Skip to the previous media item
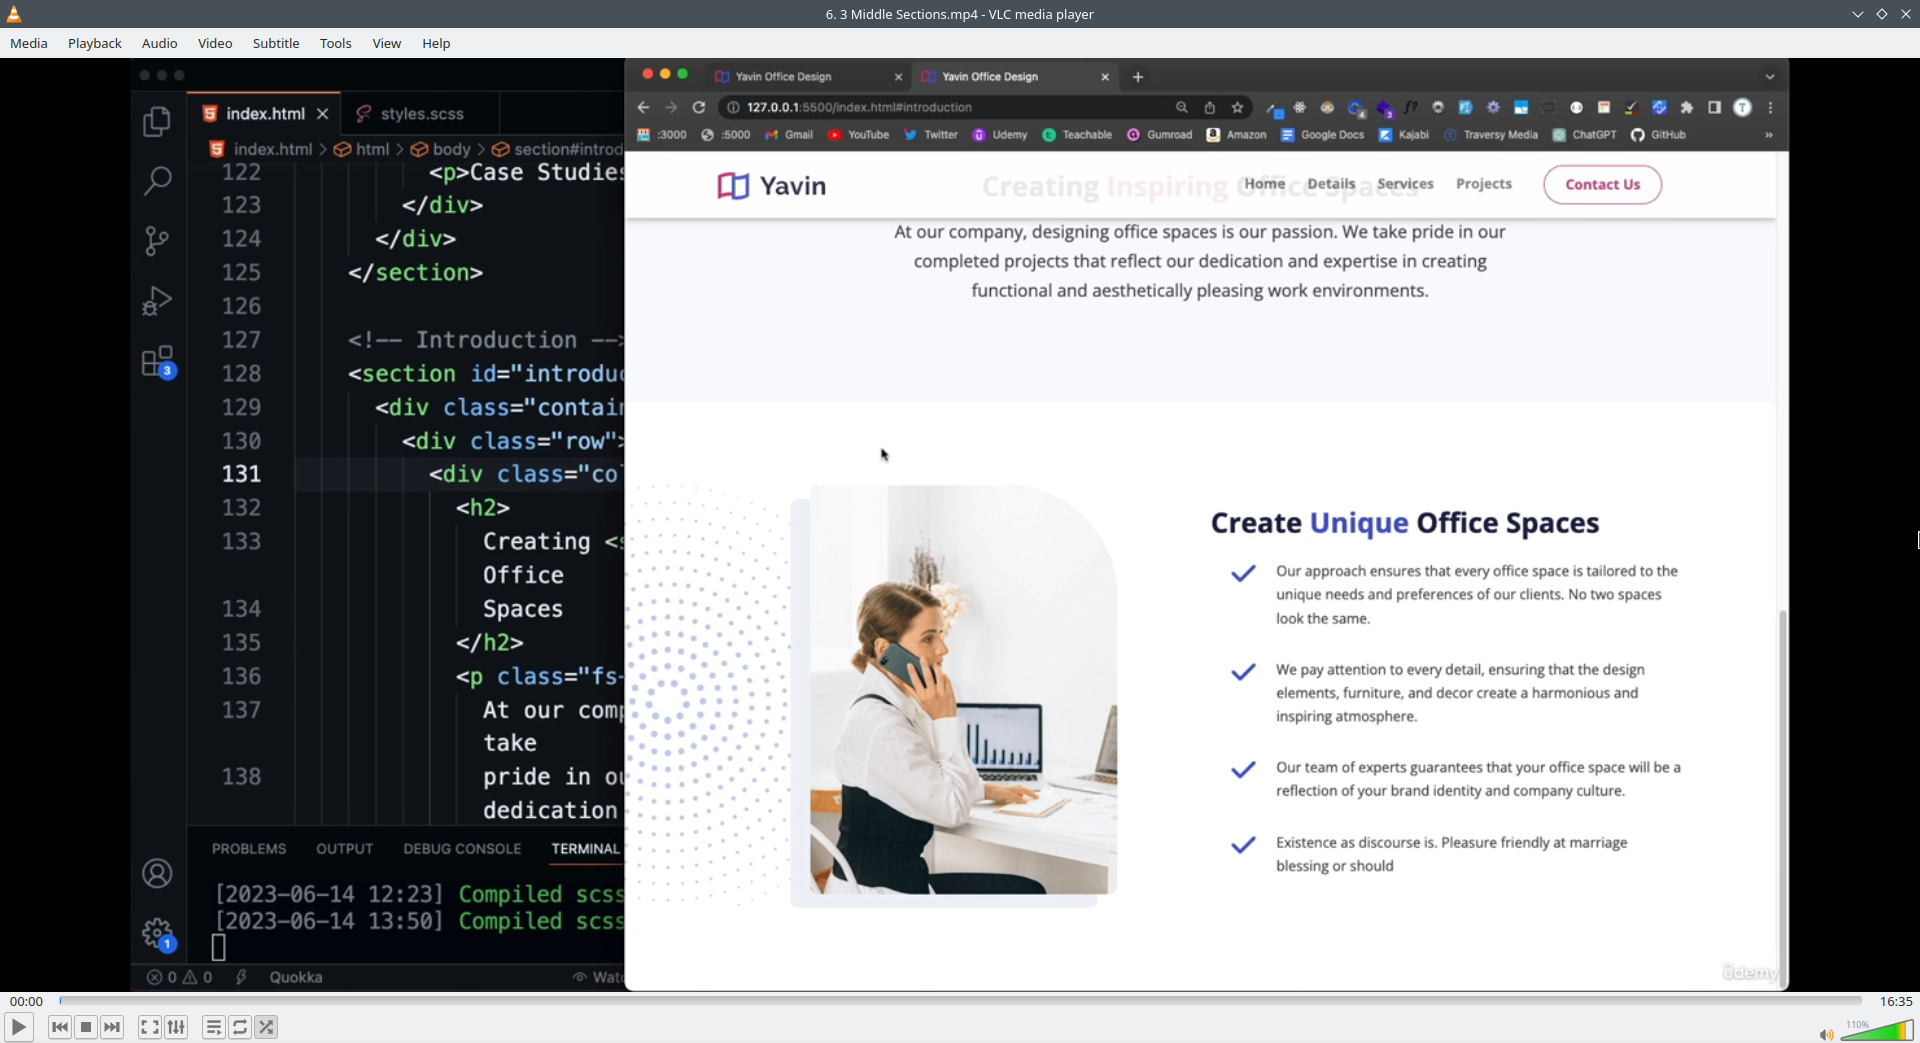 click(60, 1027)
